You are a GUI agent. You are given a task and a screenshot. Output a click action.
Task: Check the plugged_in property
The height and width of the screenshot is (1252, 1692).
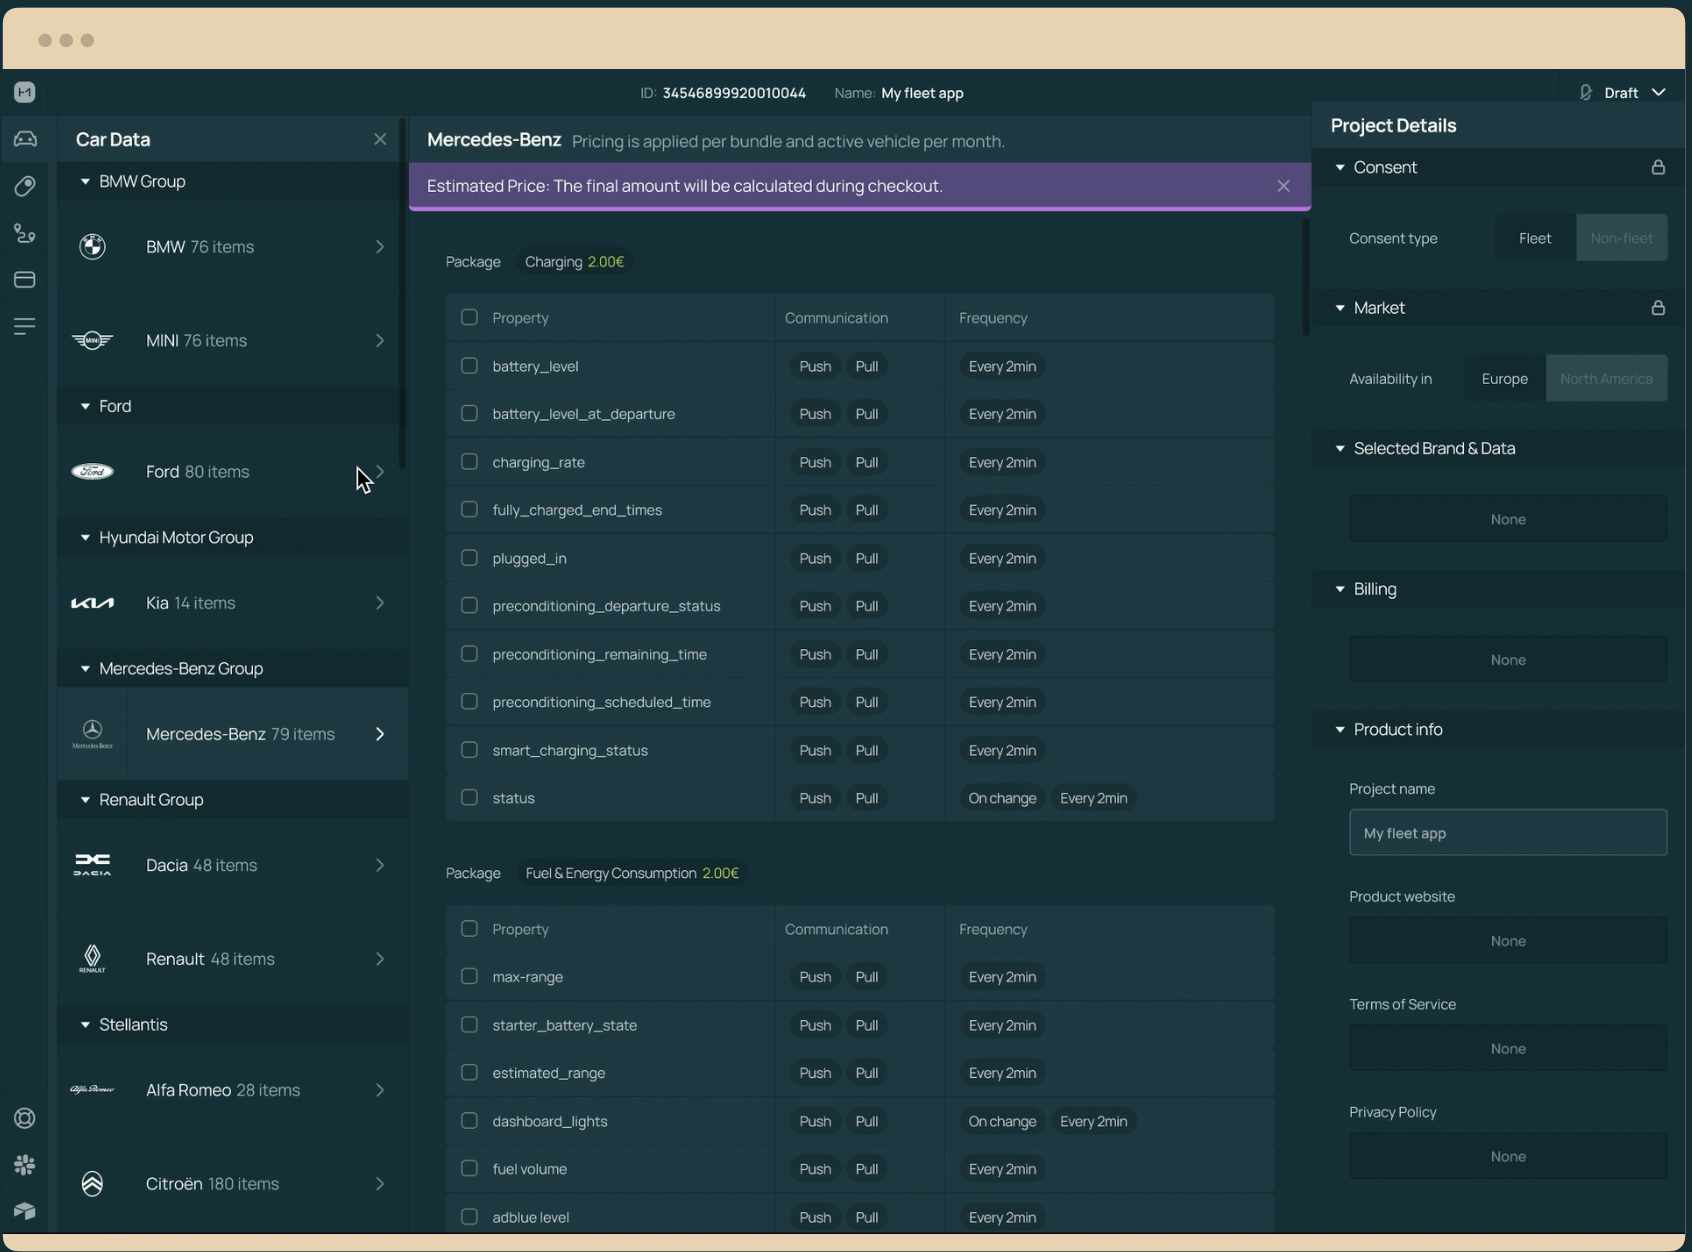click(x=469, y=558)
